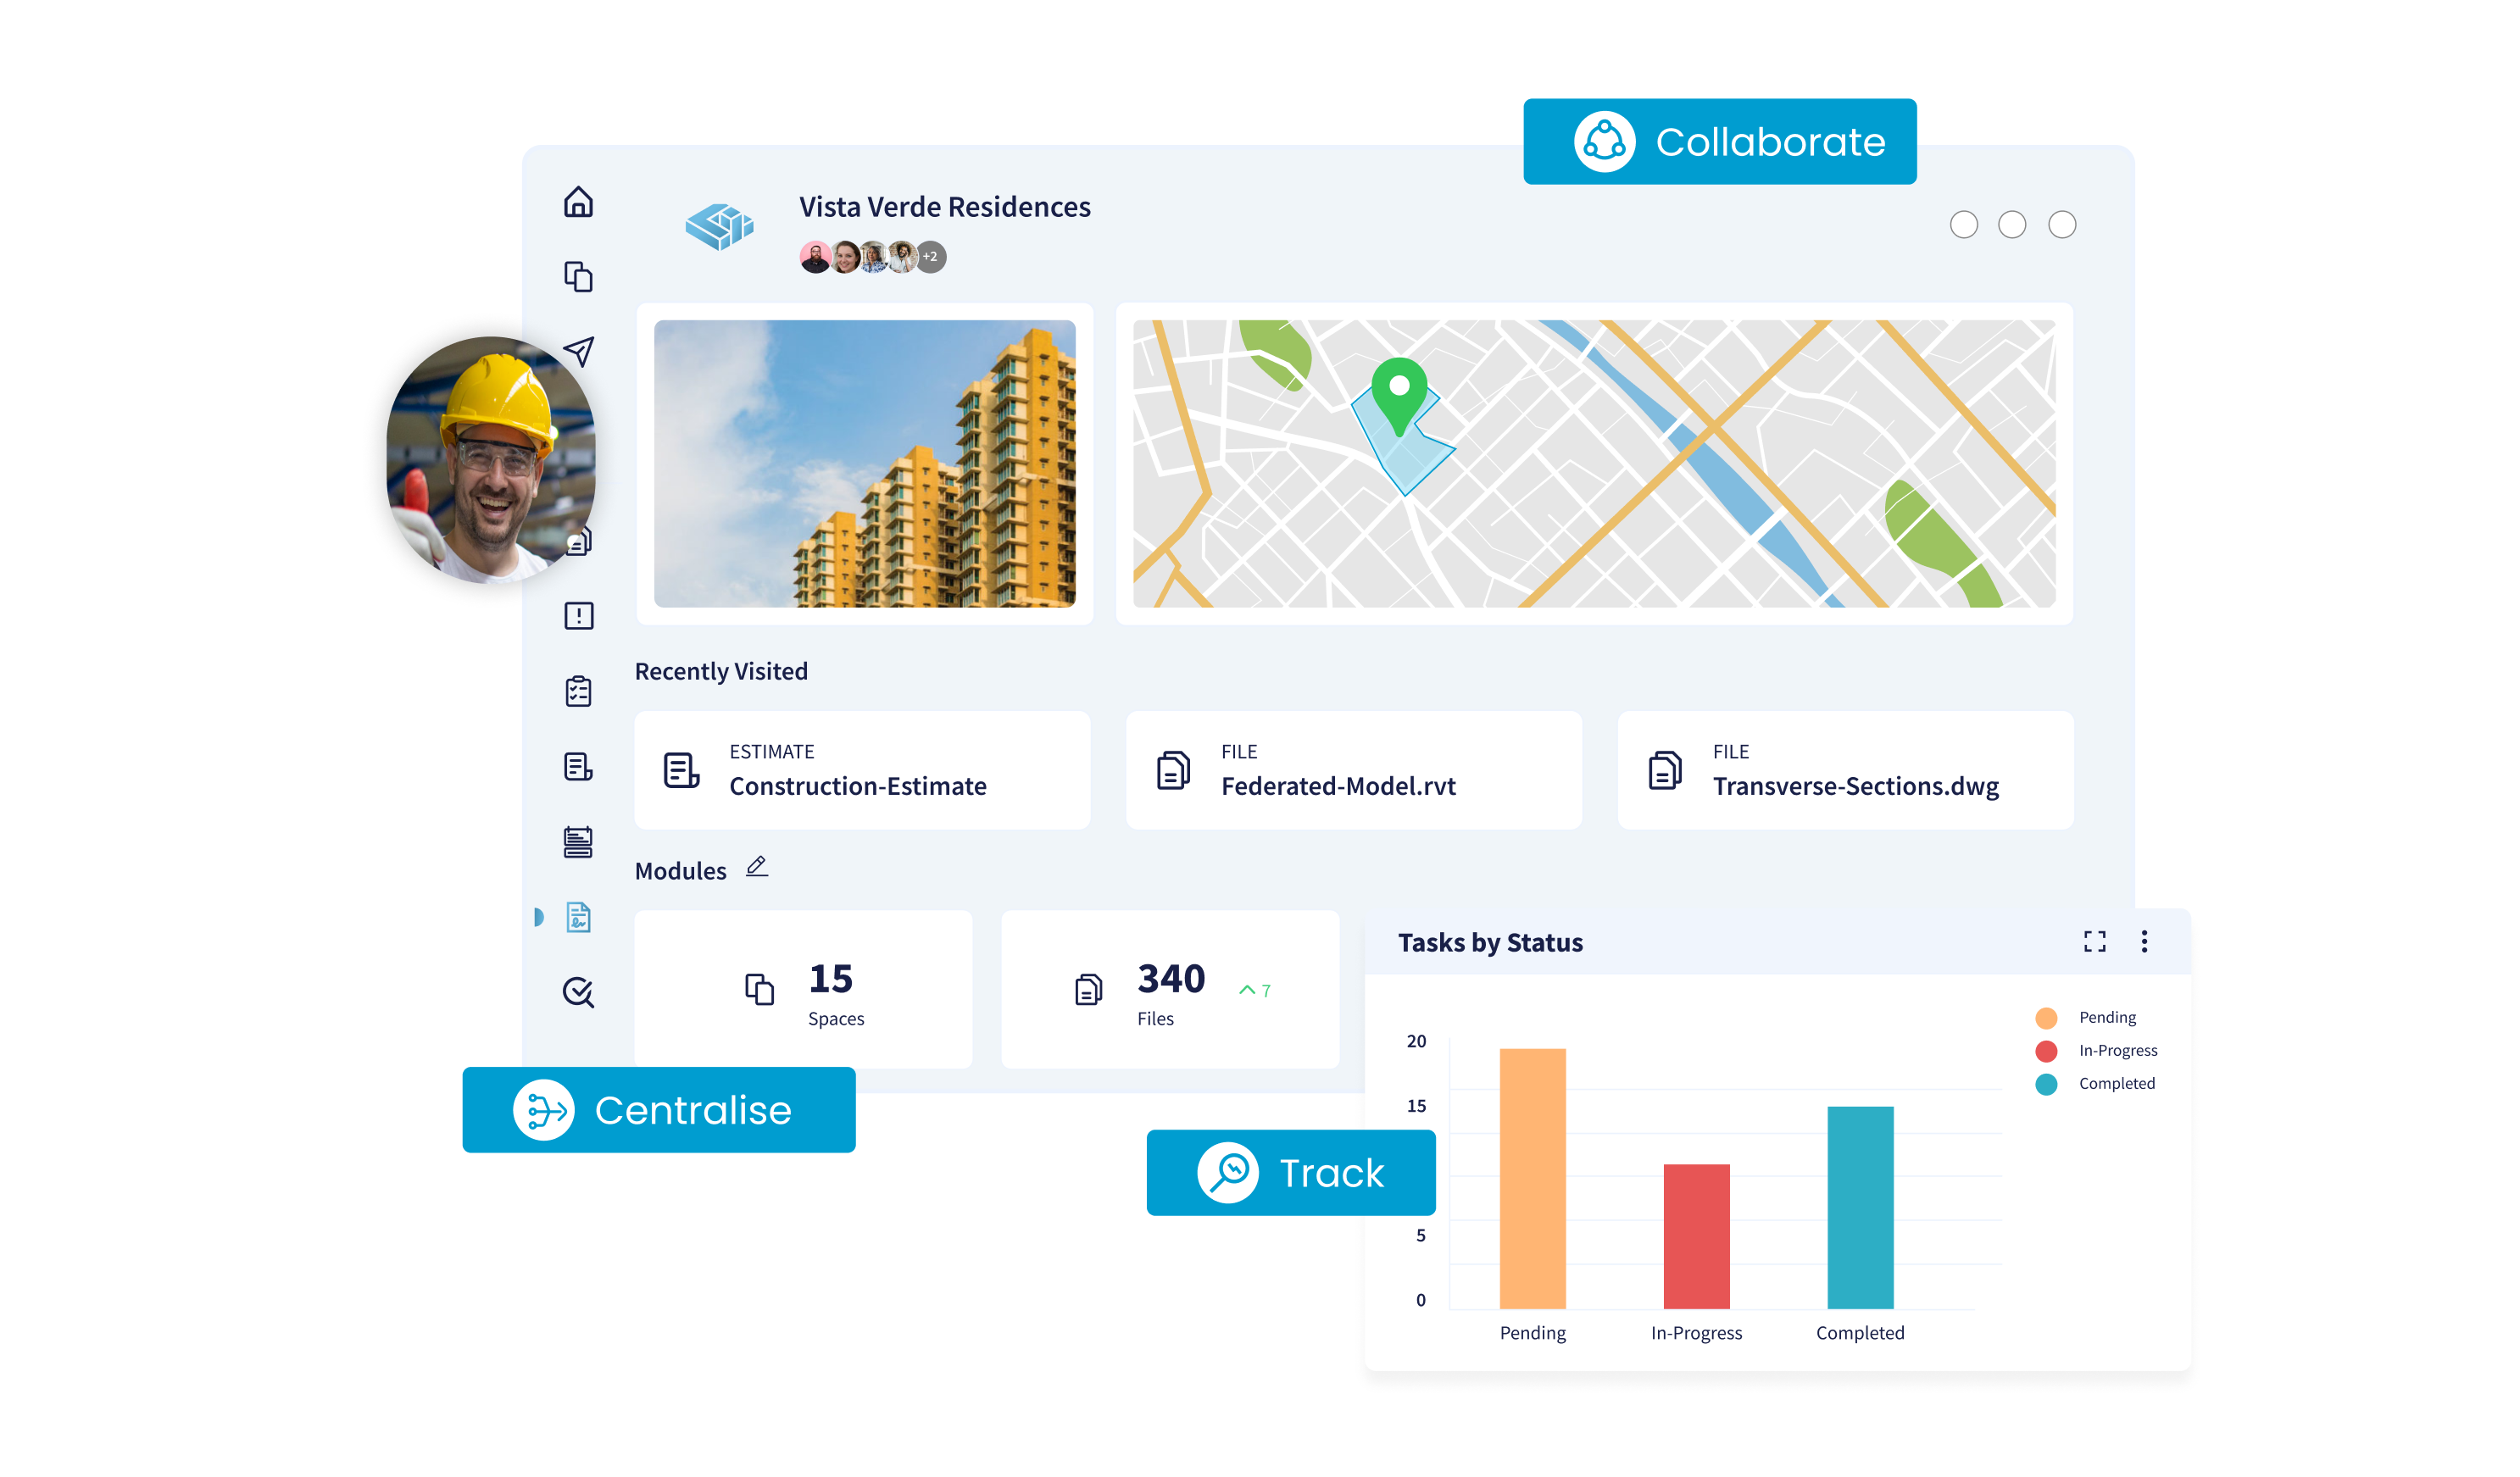Edit Modules with the pencil icon
Screen dimensions: 2520x1477
point(757,867)
